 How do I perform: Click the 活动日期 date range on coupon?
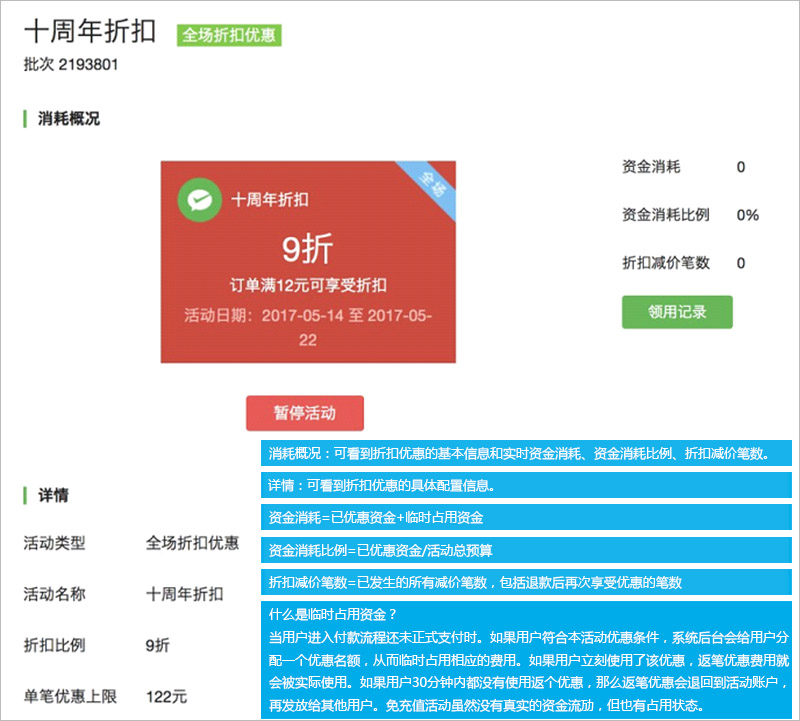pos(308,327)
